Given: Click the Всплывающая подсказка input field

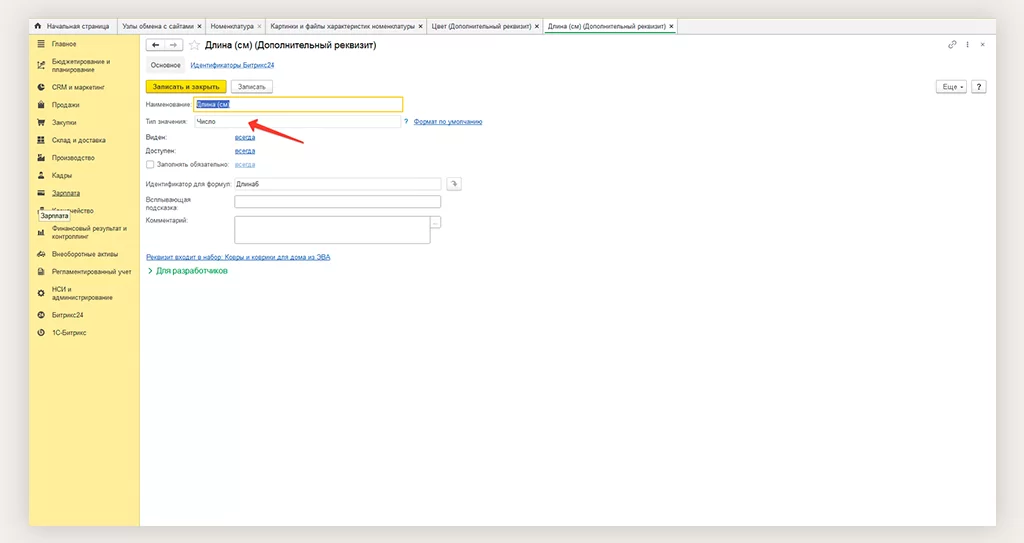Looking at the screenshot, I should 337,201.
